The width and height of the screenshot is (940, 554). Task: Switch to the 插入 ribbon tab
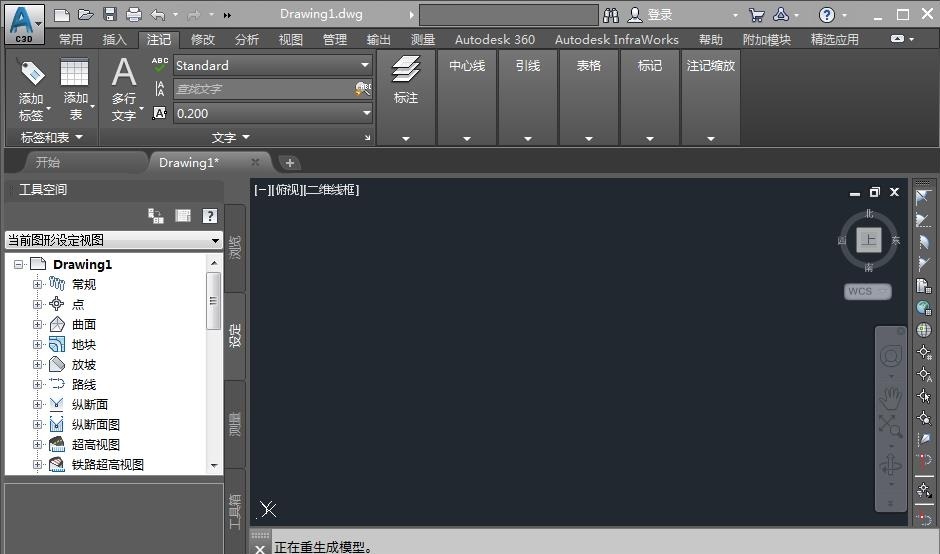coord(115,40)
